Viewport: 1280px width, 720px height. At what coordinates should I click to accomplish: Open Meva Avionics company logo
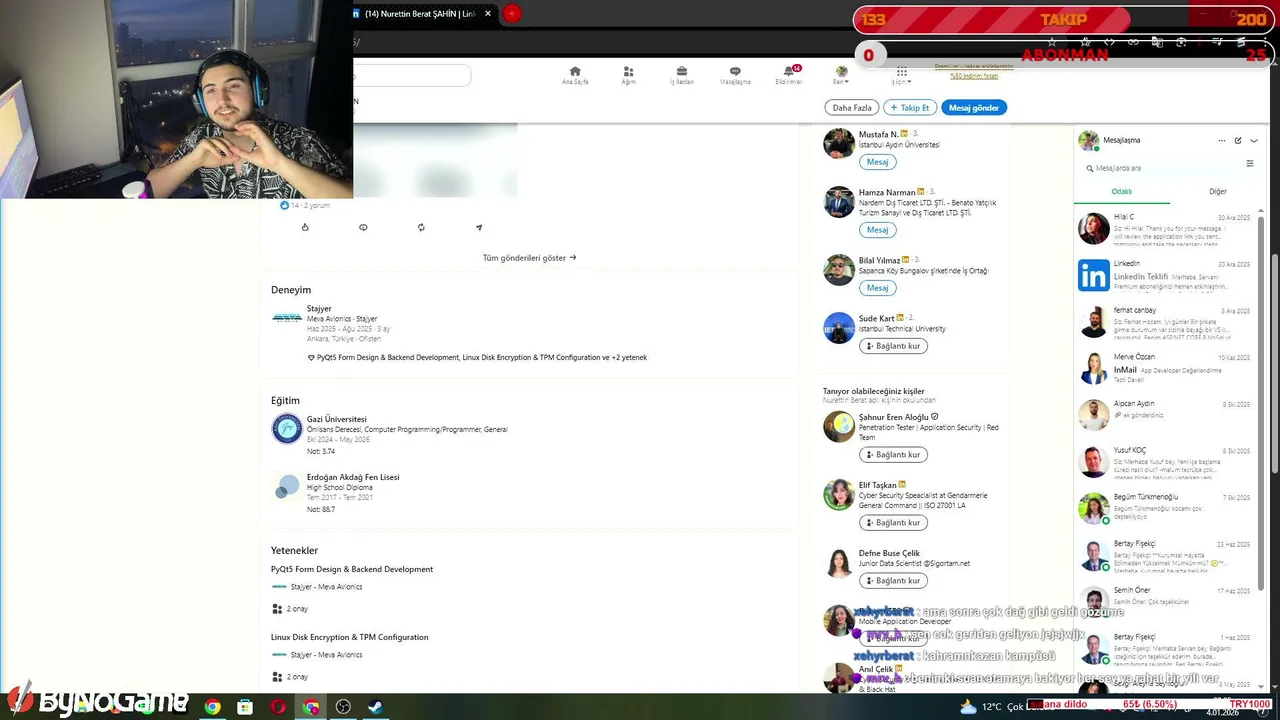point(287,317)
